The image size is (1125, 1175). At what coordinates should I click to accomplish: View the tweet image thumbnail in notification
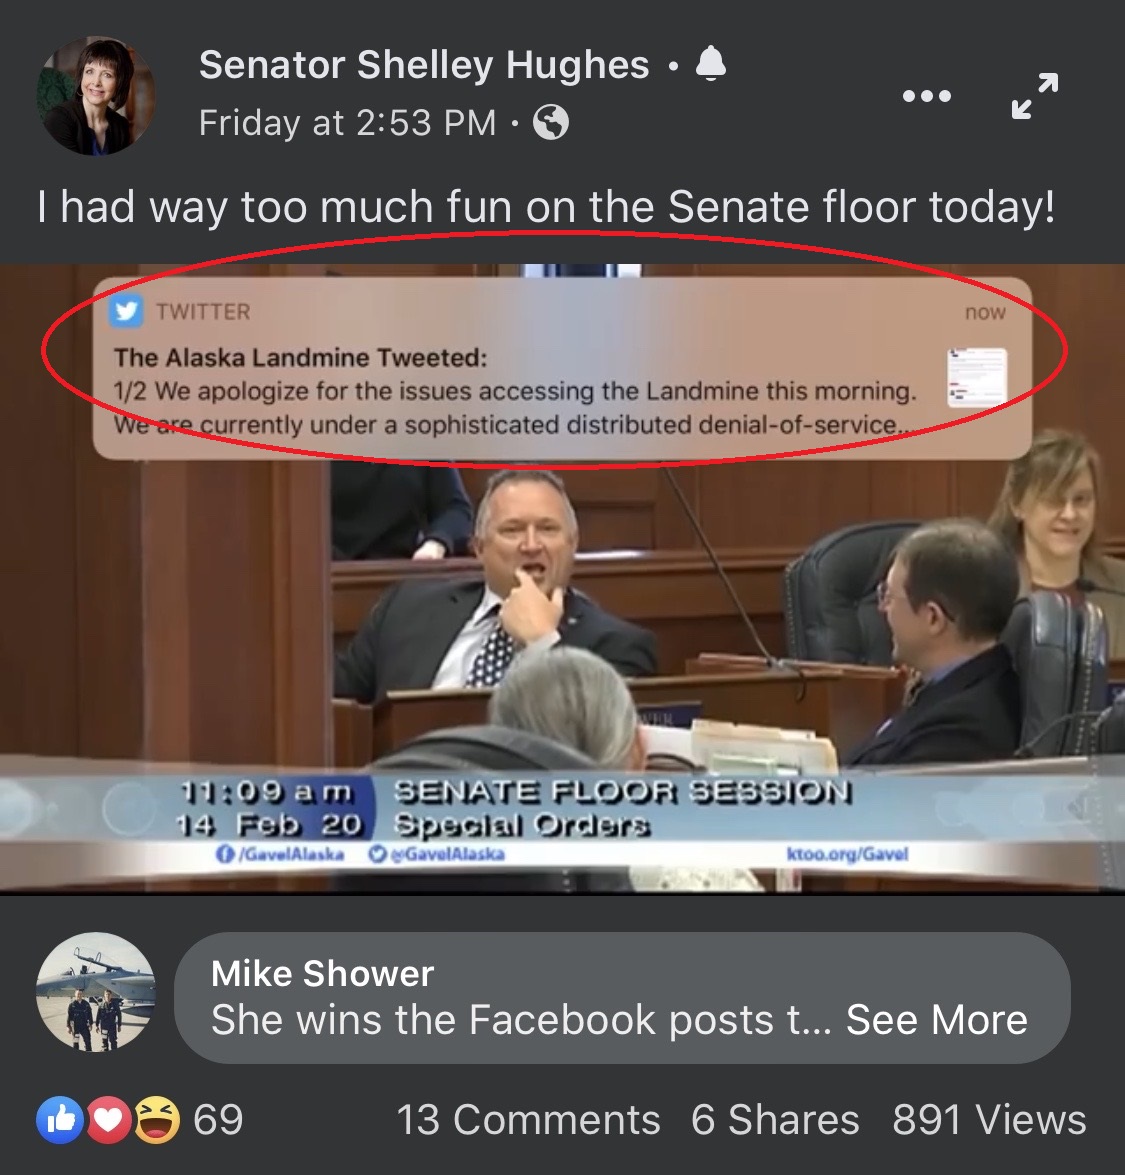point(977,377)
